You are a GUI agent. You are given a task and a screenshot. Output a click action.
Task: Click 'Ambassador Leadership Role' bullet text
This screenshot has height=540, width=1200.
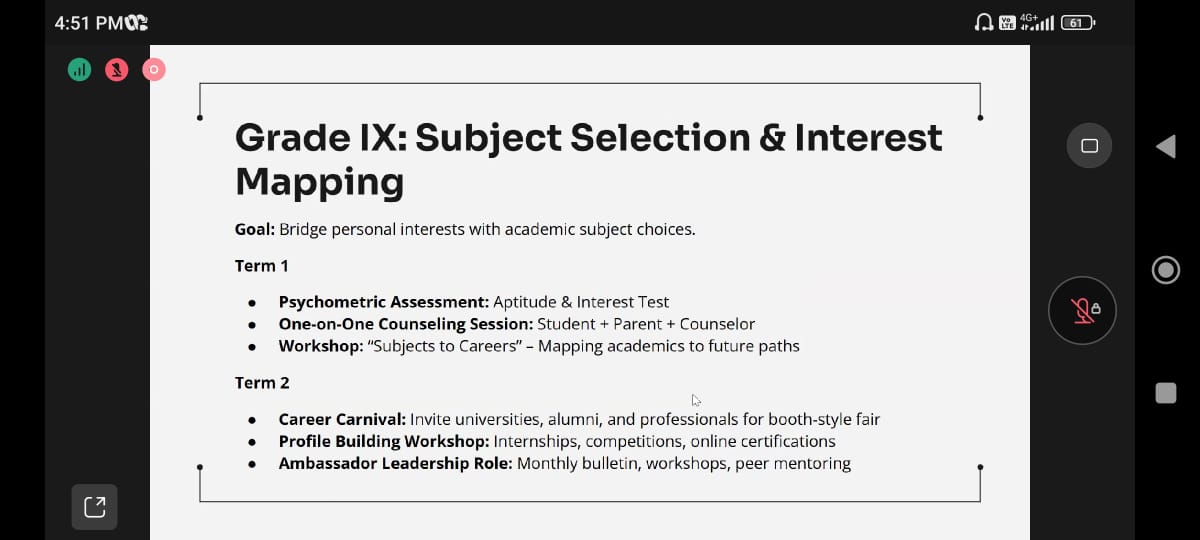395,463
